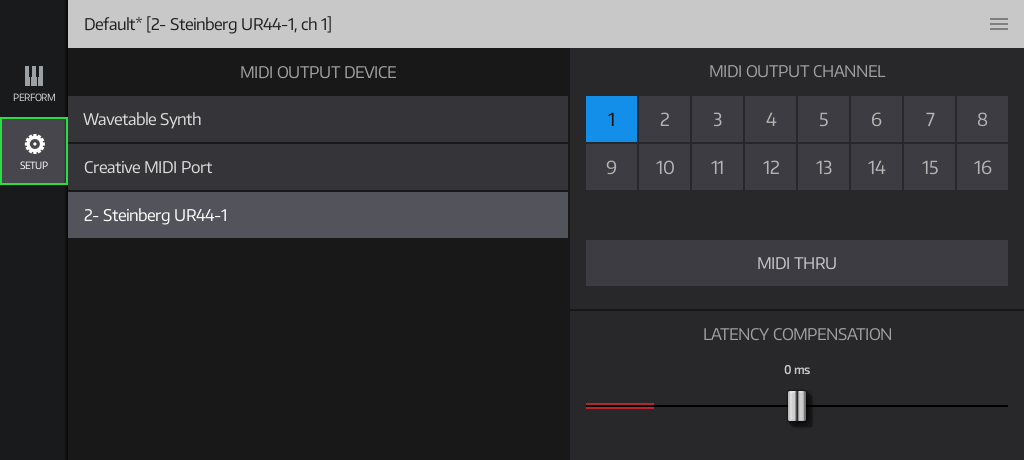Set output channel to 9
The height and width of the screenshot is (460, 1024).
click(x=611, y=168)
